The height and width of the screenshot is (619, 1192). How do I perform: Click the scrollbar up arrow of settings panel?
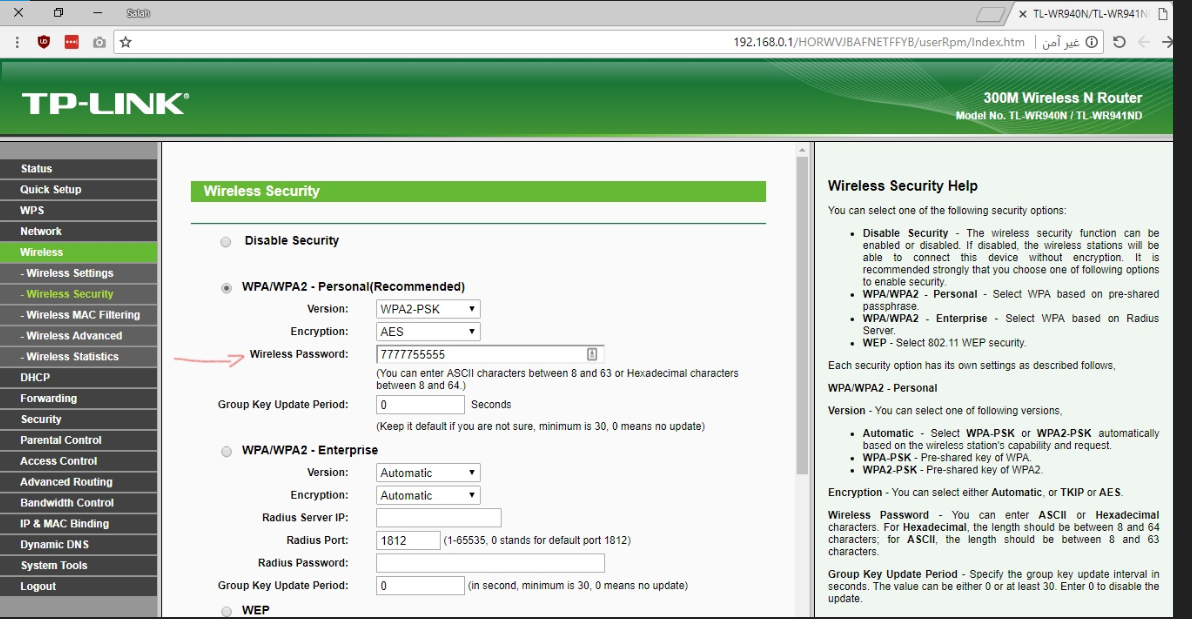pyautogui.click(x=802, y=151)
